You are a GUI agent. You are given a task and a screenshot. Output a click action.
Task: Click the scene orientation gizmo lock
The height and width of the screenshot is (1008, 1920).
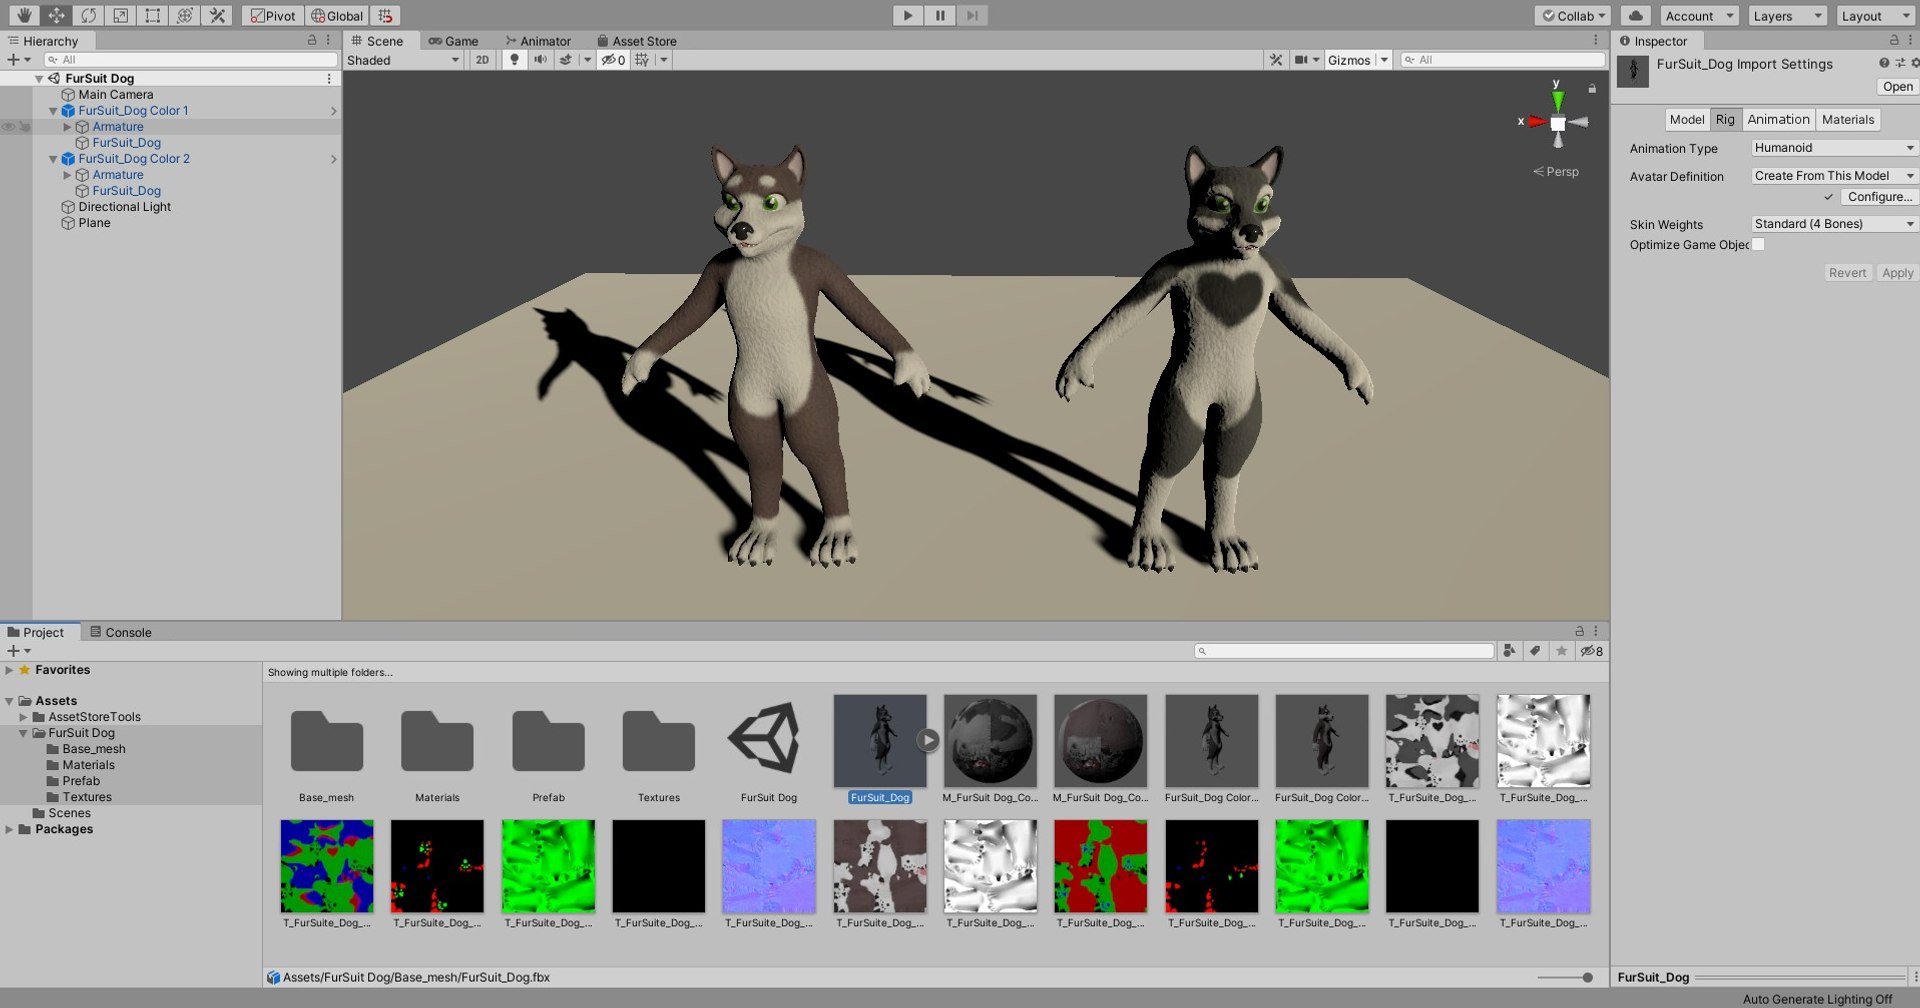[1592, 88]
